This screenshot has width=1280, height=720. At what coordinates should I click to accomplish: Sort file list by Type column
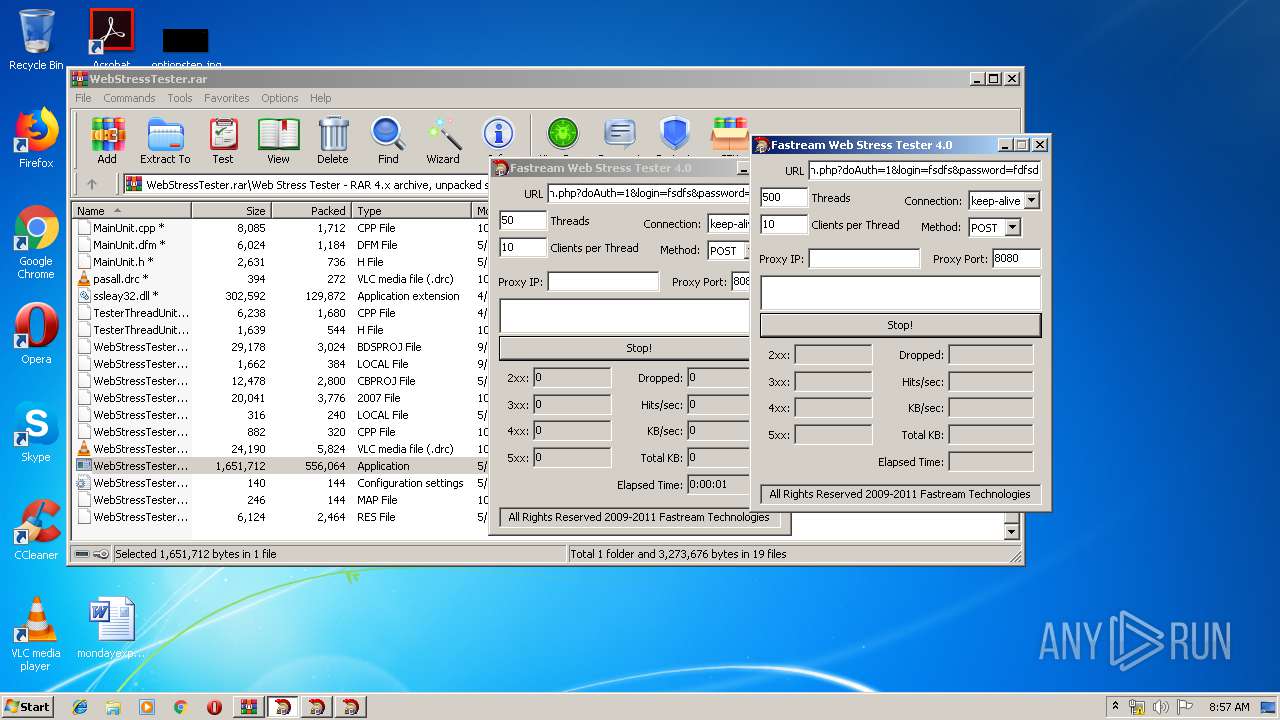[x=412, y=211]
